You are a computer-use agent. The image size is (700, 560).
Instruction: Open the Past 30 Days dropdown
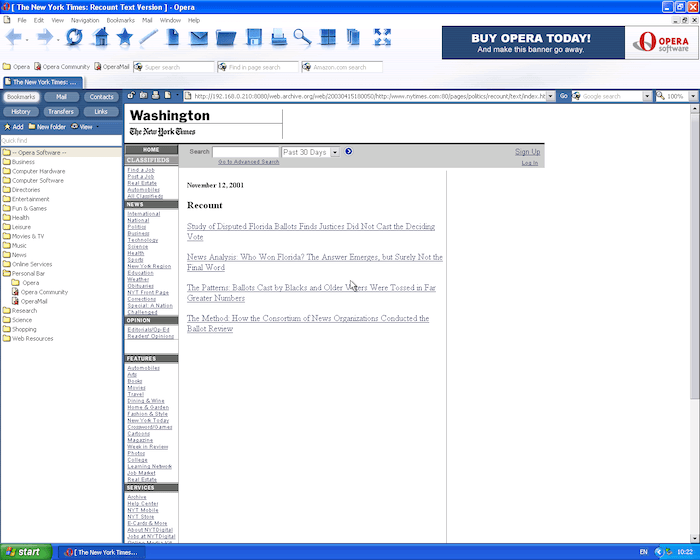(x=335, y=152)
